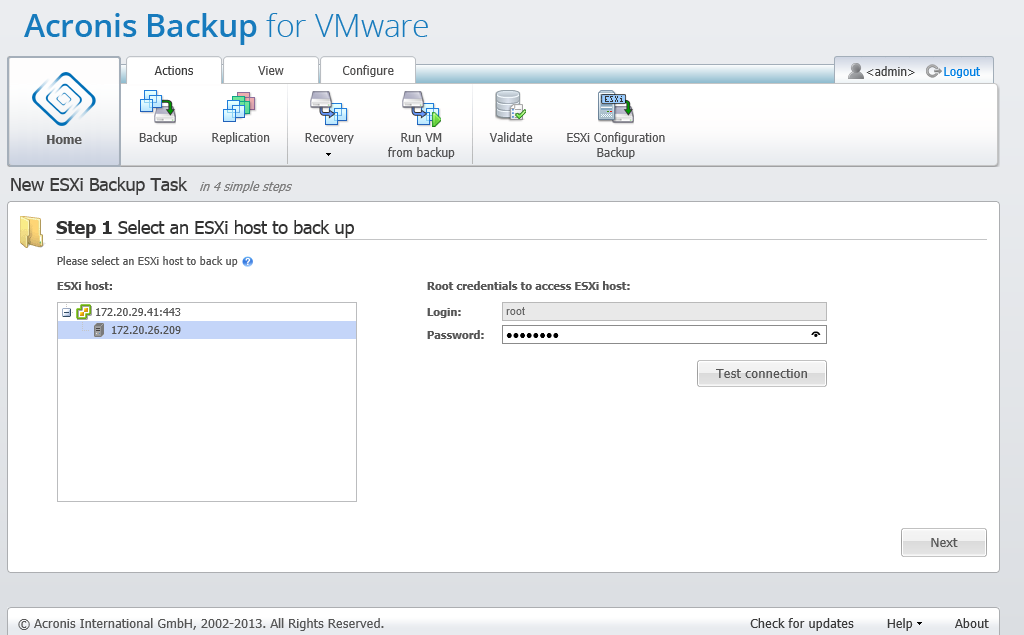Open the Recovery action
This screenshot has width=1024, height=635.
click(x=328, y=118)
